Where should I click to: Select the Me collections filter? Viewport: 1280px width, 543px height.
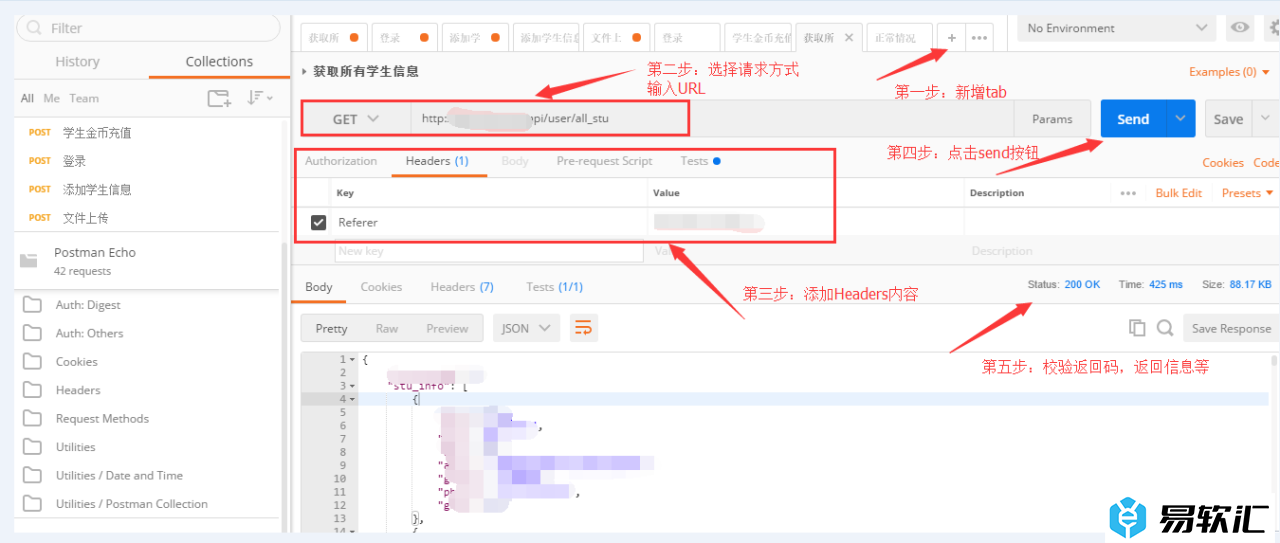(x=51, y=98)
